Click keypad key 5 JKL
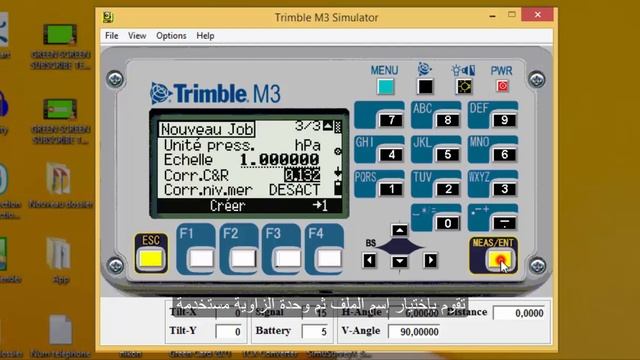Screen dimensions: 640x360 (x=448, y=155)
